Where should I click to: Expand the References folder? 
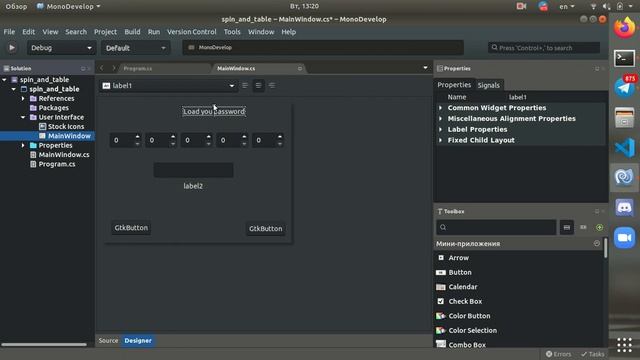pyautogui.click(x=23, y=98)
